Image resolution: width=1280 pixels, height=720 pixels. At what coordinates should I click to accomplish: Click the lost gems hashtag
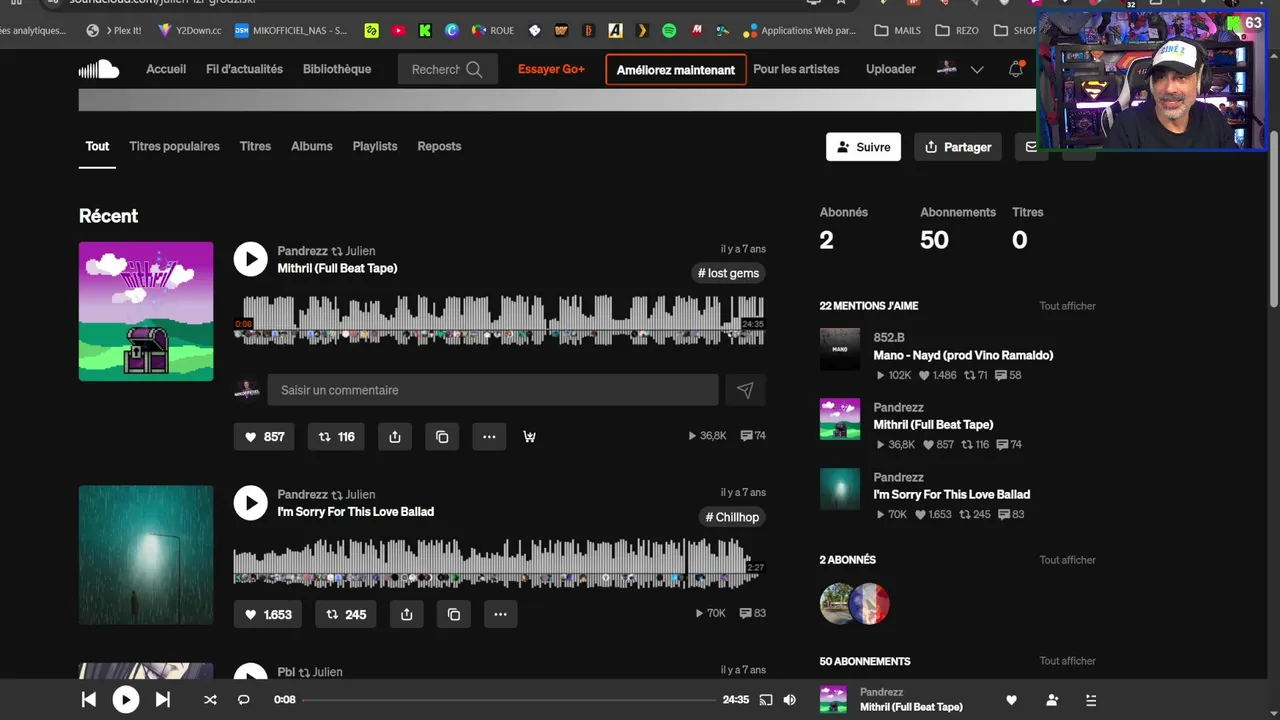(x=729, y=273)
